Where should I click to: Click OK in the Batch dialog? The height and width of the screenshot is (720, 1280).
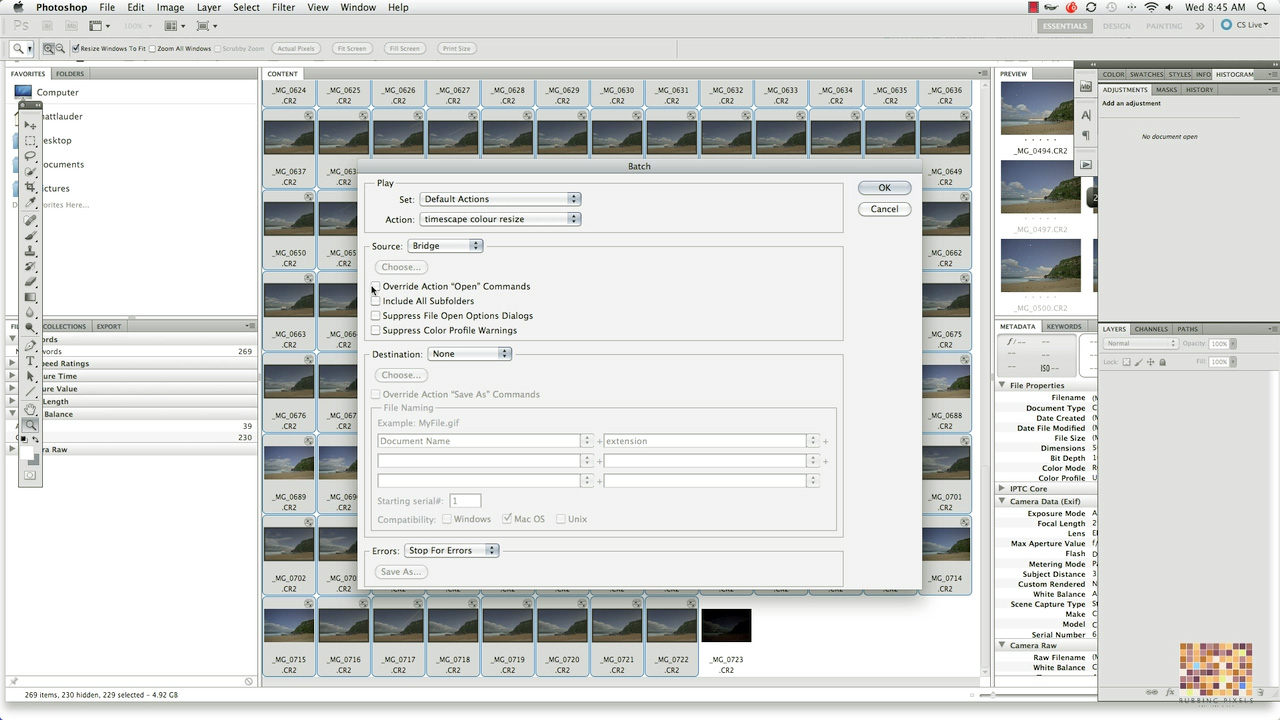click(884, 188)
